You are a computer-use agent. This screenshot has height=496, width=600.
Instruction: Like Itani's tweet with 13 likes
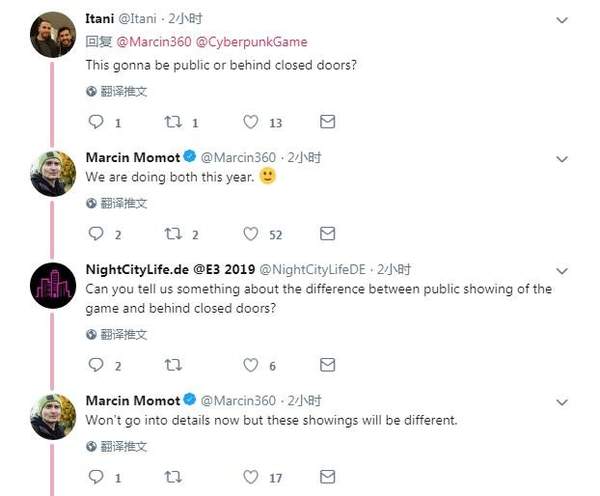point(251,122)
